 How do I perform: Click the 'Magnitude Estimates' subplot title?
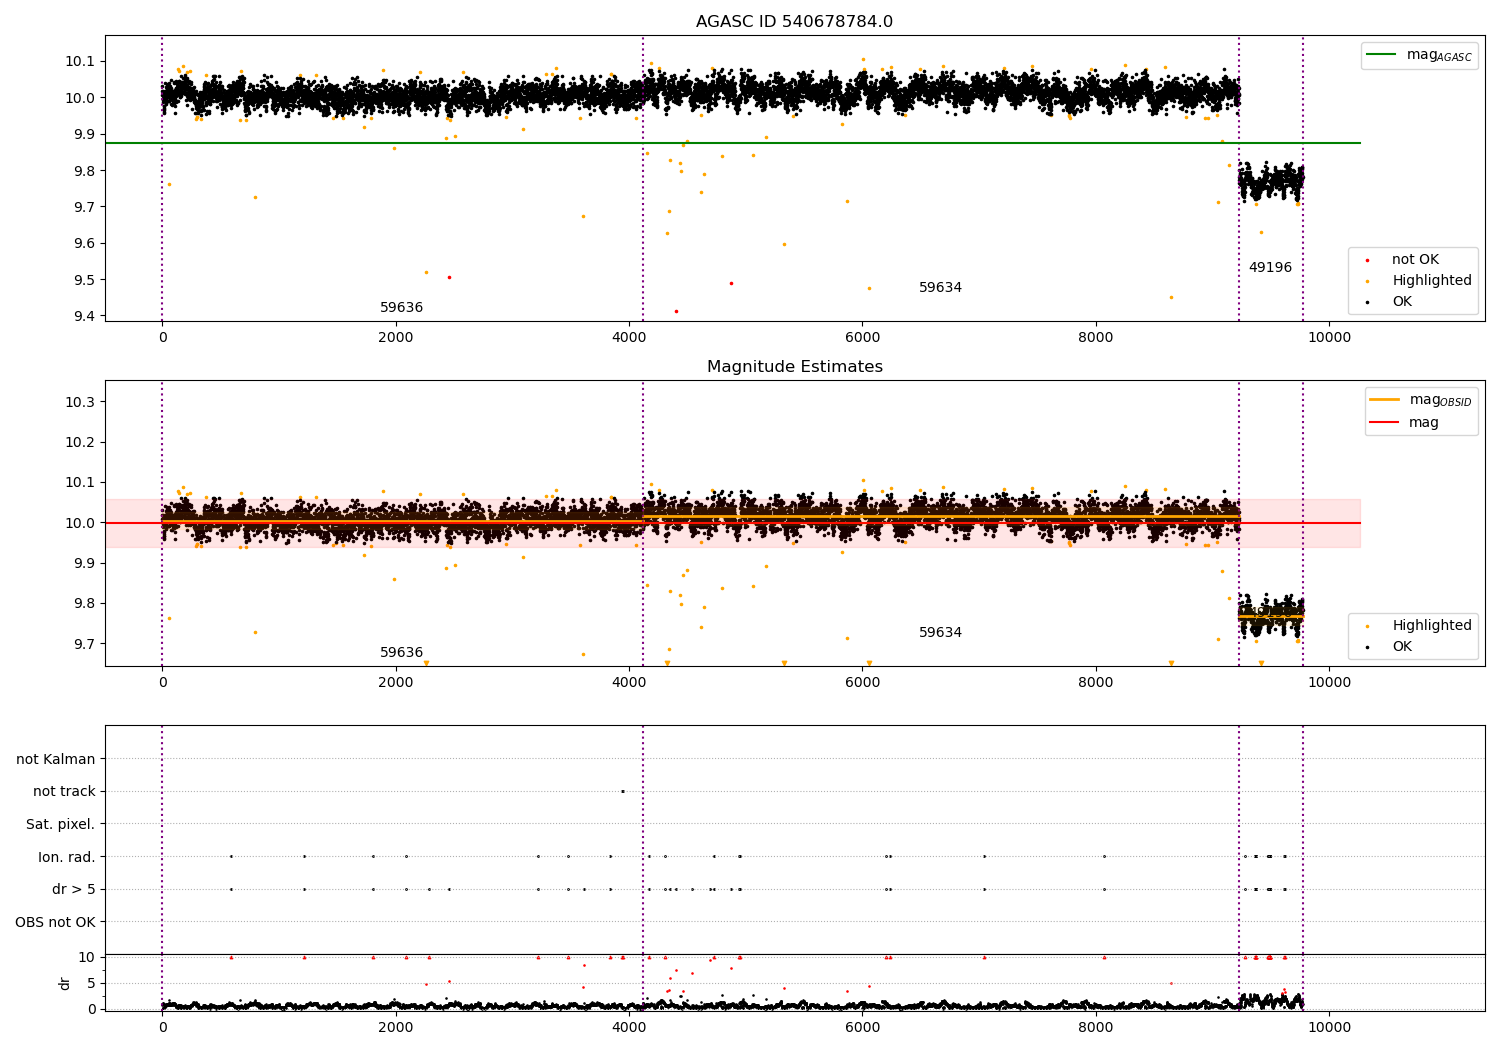coord(794,367)
